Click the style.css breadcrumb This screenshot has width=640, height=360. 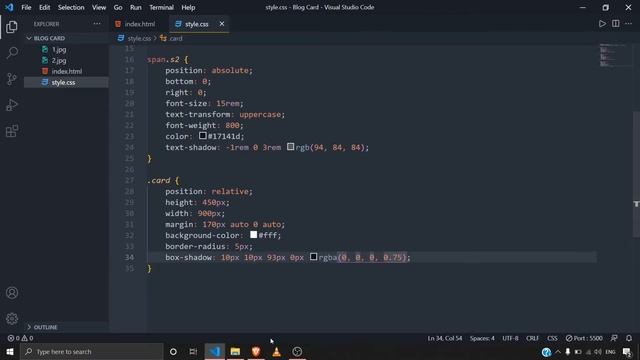click(139, 38)
